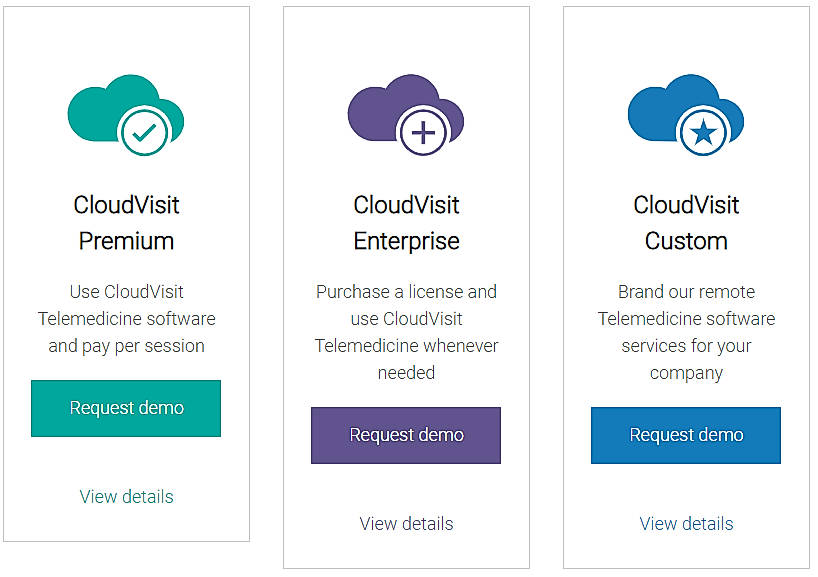Click Request demo for CloudVisit Enterprise
The height and width of the screenshot is (577, 818).
(406, 435)
